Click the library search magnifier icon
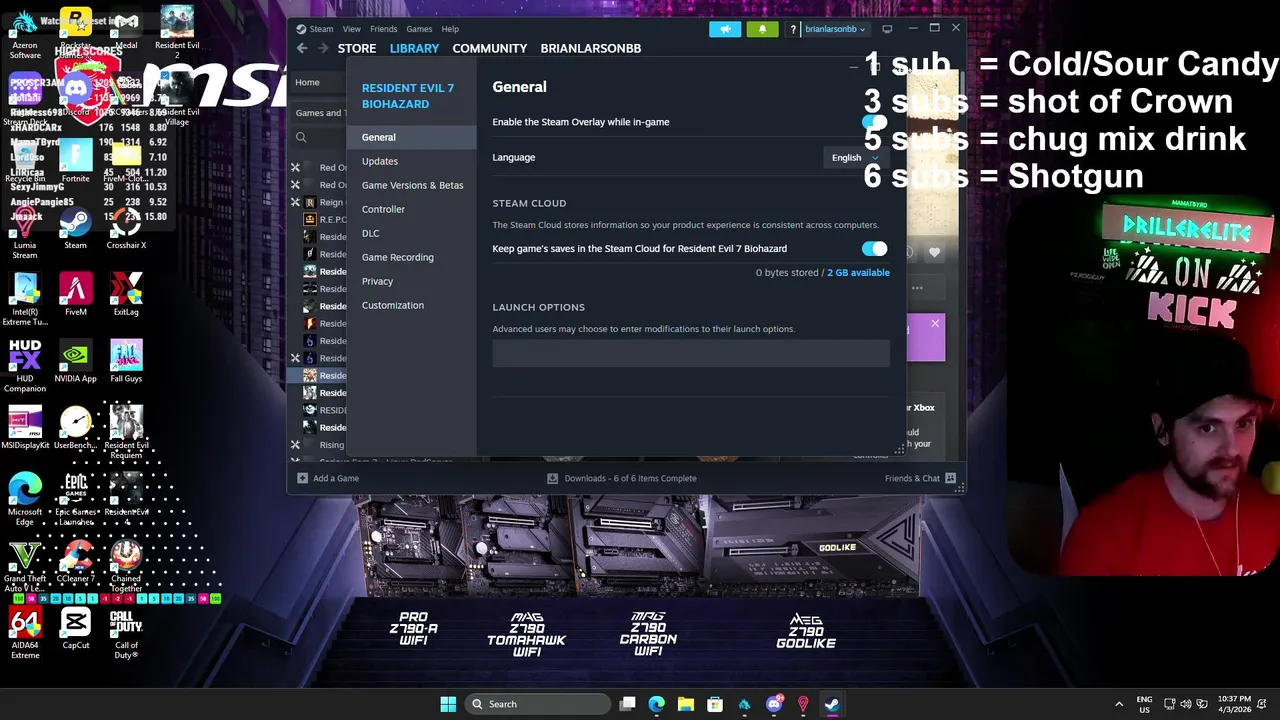The height and width of the screenshot is (720, 1280). point(301,138)
